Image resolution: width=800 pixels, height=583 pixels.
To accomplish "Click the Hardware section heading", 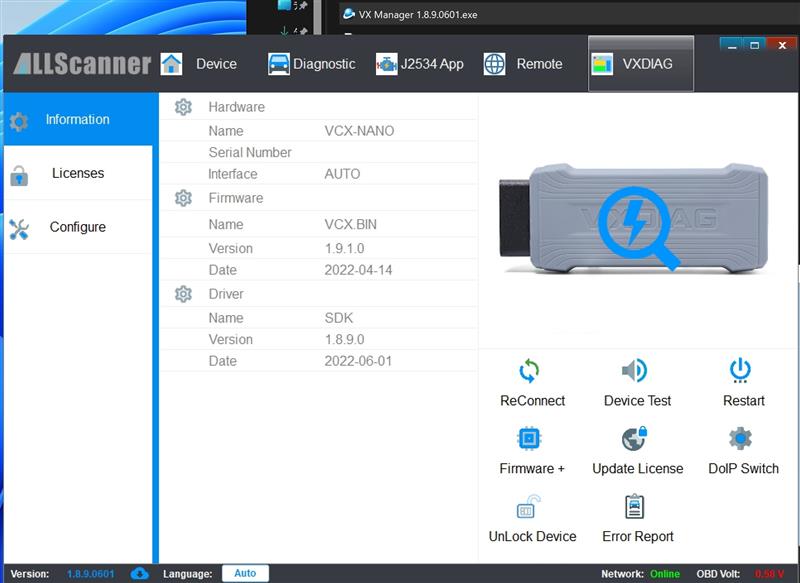I will (237, 107).
